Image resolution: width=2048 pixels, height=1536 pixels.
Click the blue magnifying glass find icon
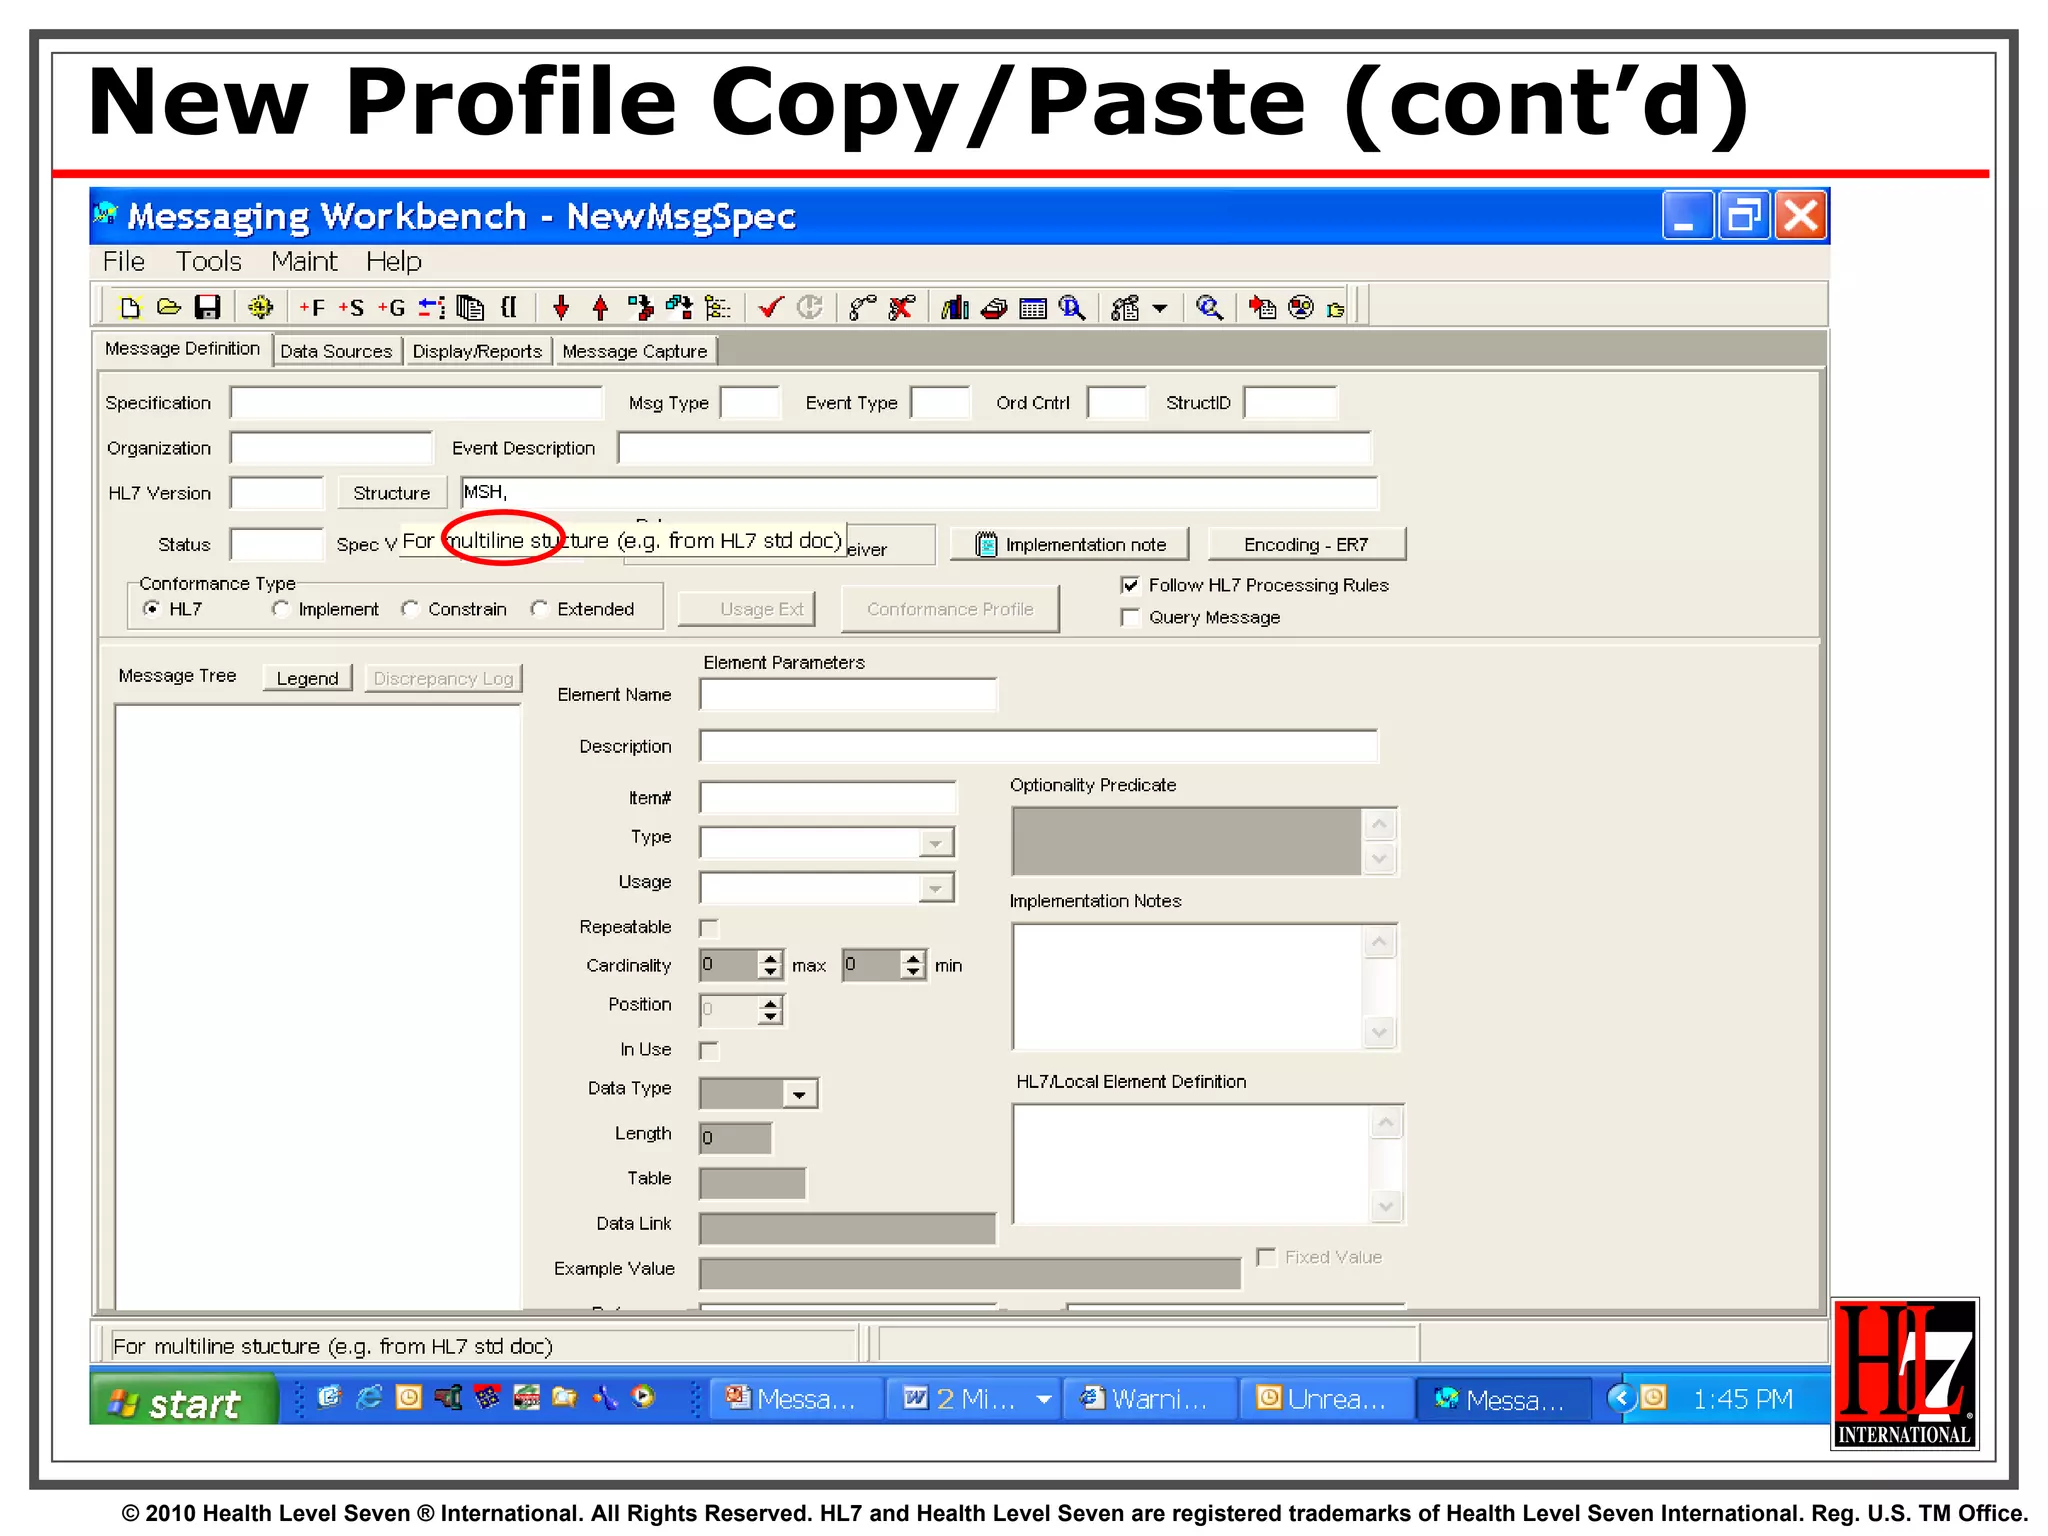pyautogui.click(x=1209, y=307)
